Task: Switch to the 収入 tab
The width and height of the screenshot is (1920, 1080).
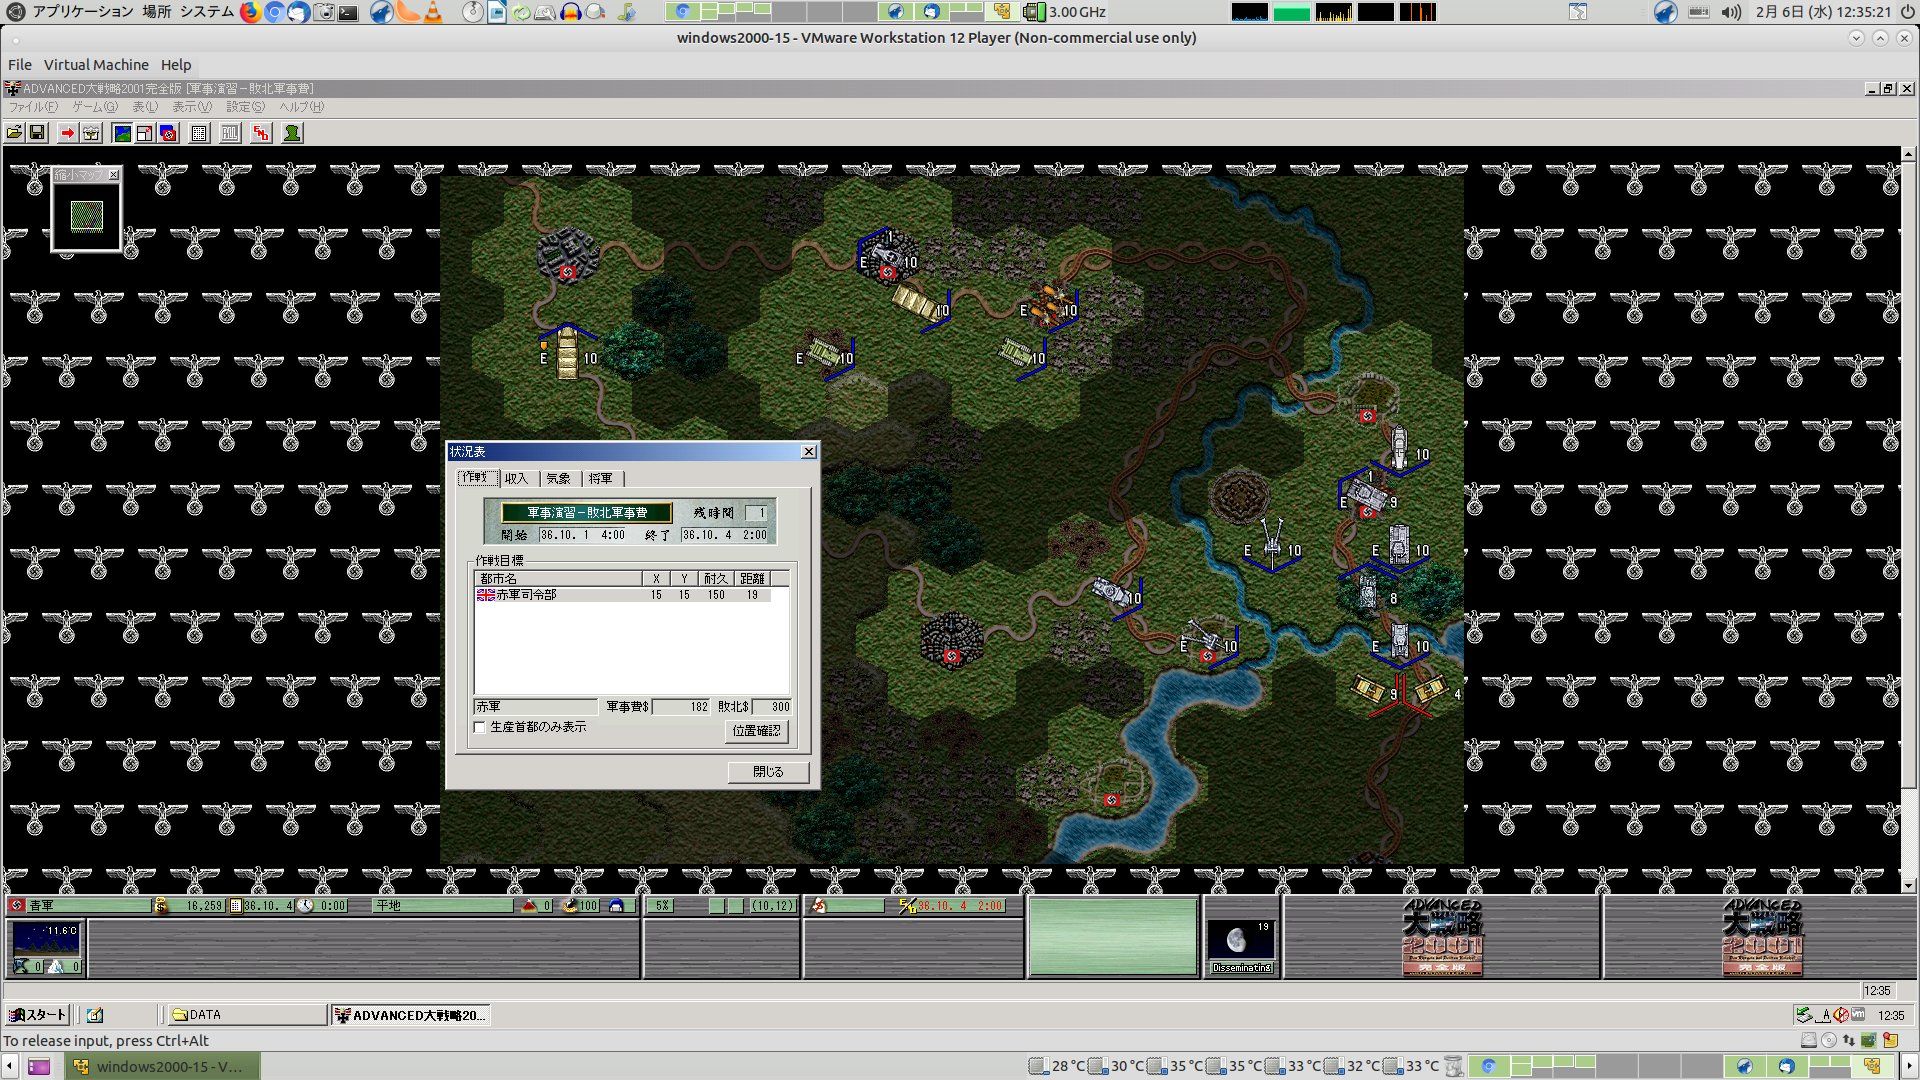Action: 516,479
